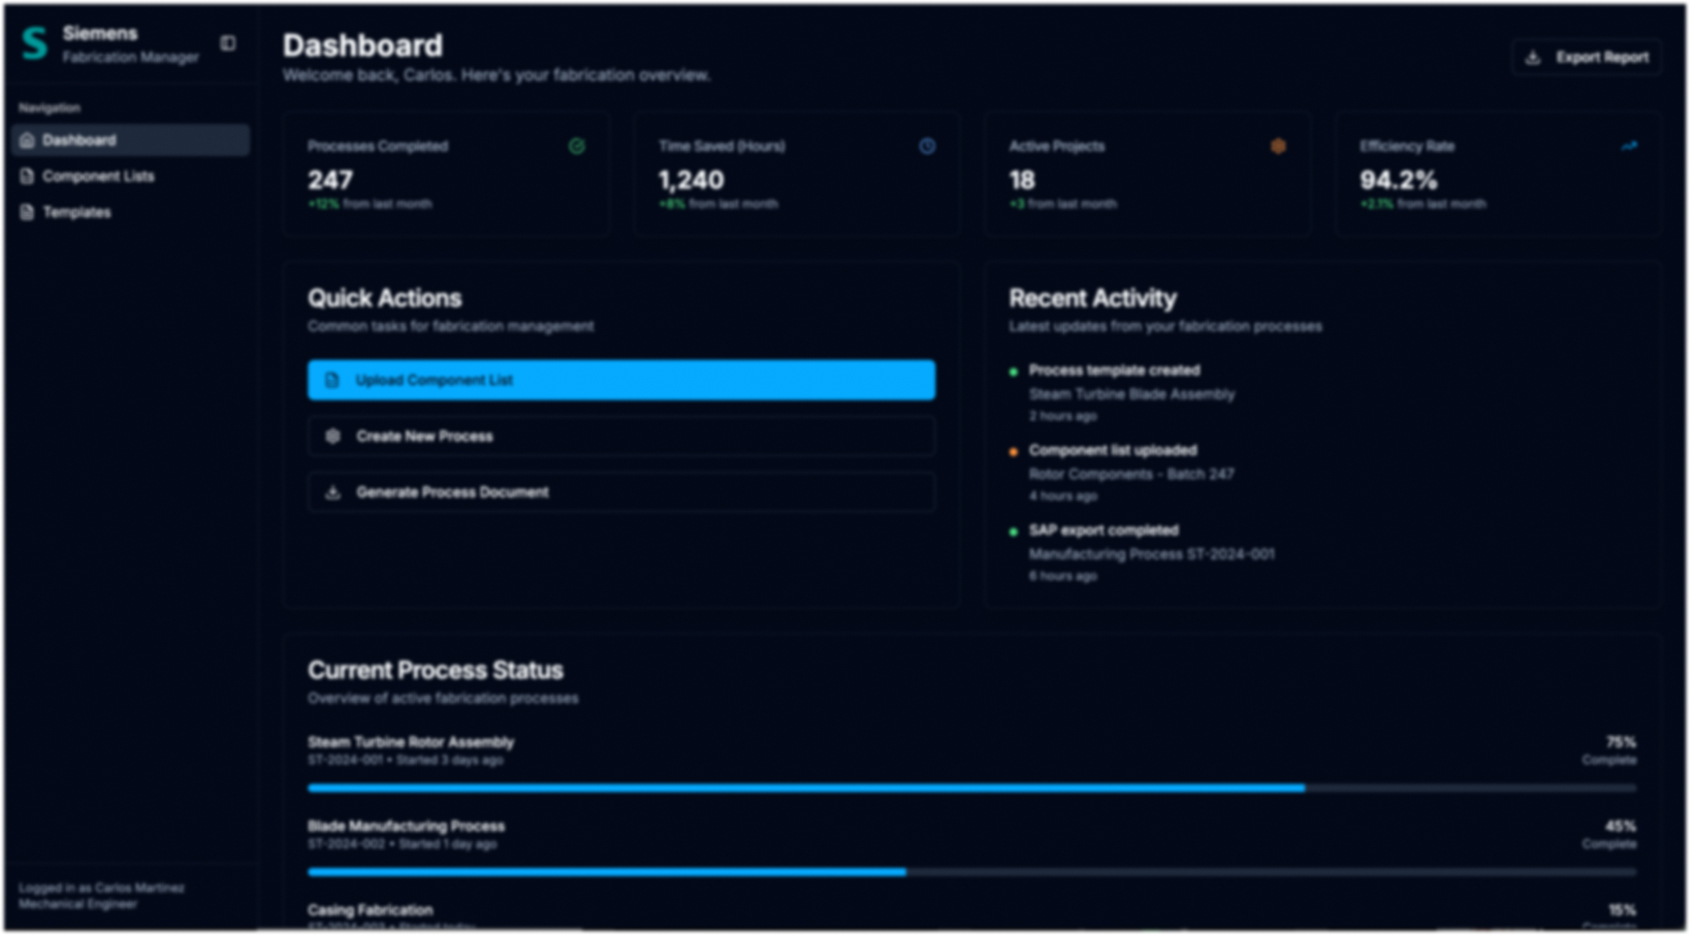This screenshot has width=1690, height=935.
Task: Click the Upload Component List button
Action: pyautogui.click(x=621, y=380)
